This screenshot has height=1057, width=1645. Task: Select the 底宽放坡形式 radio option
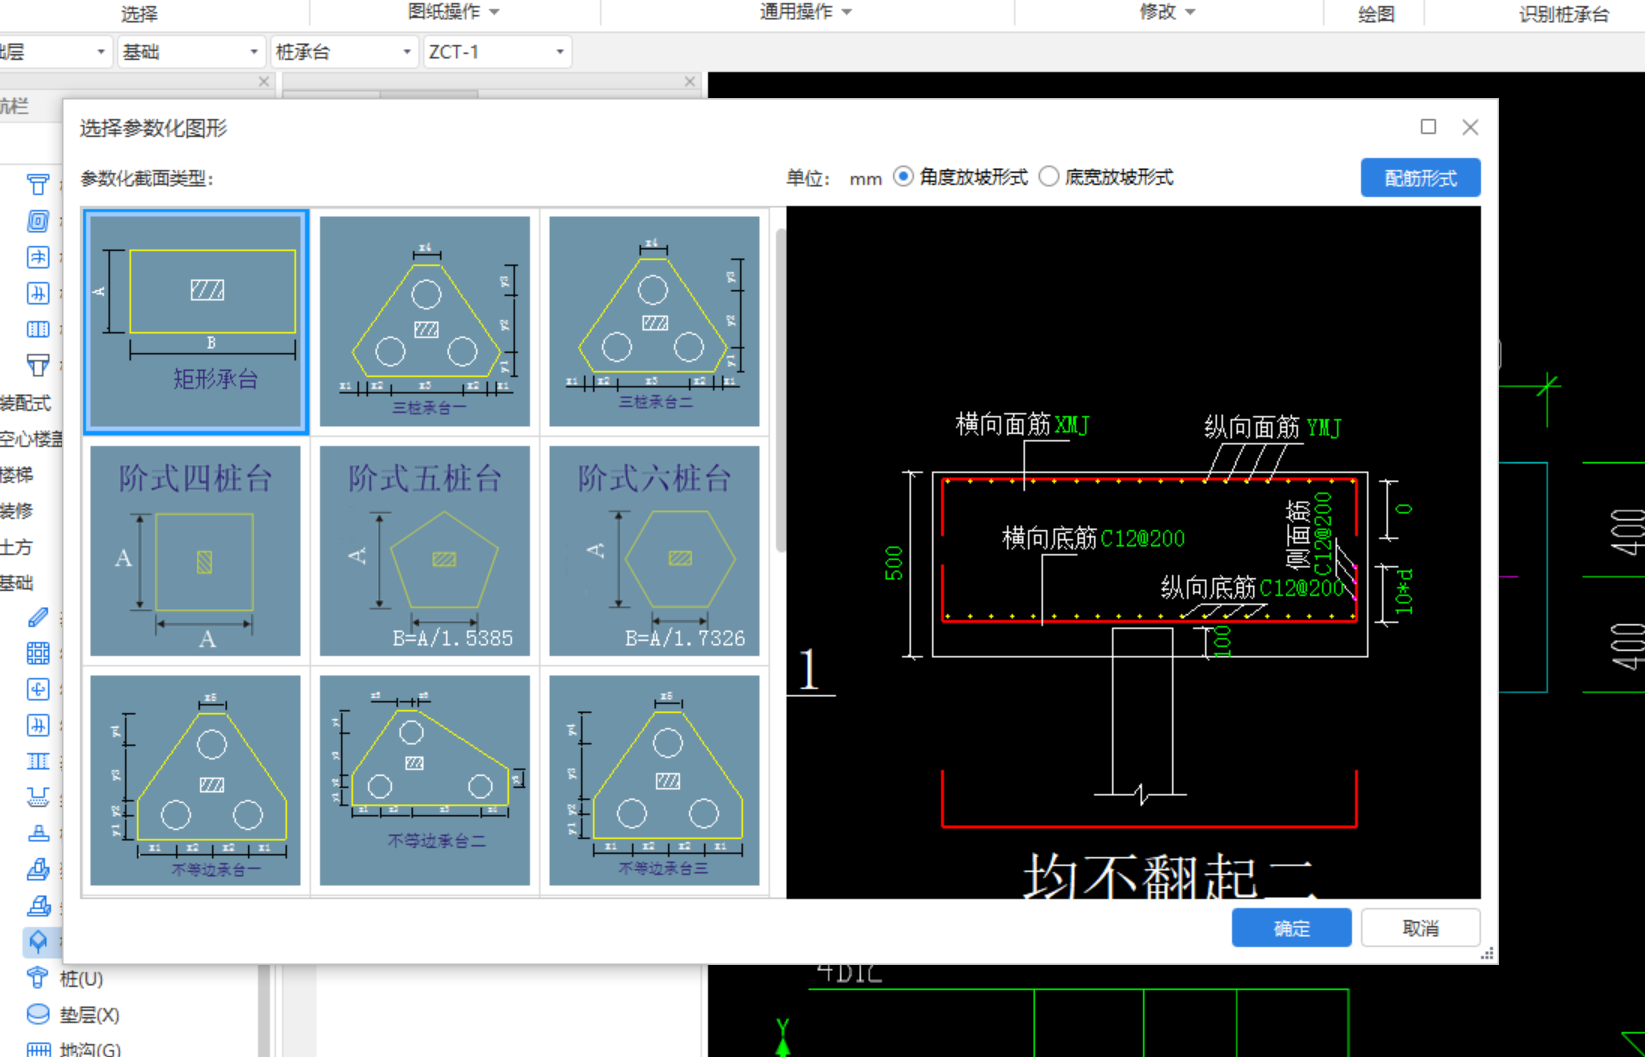[x=1049, y=177]
